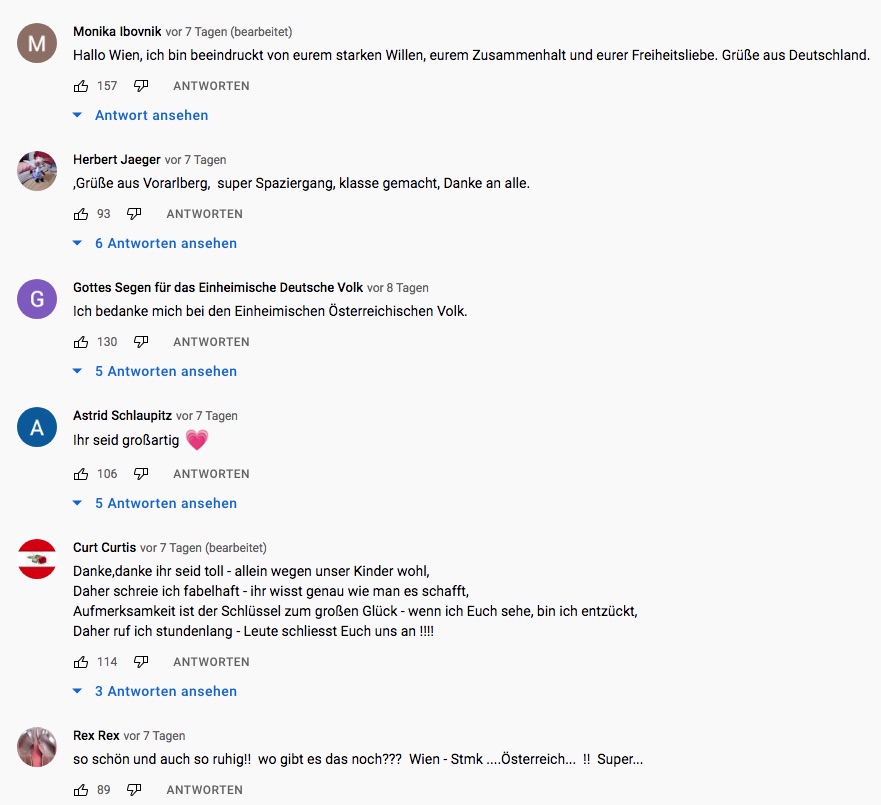This screenshot has width=881, height=805.
Task: Show 3 replies under Curt Curtis
Action: [x=165, y=692]
